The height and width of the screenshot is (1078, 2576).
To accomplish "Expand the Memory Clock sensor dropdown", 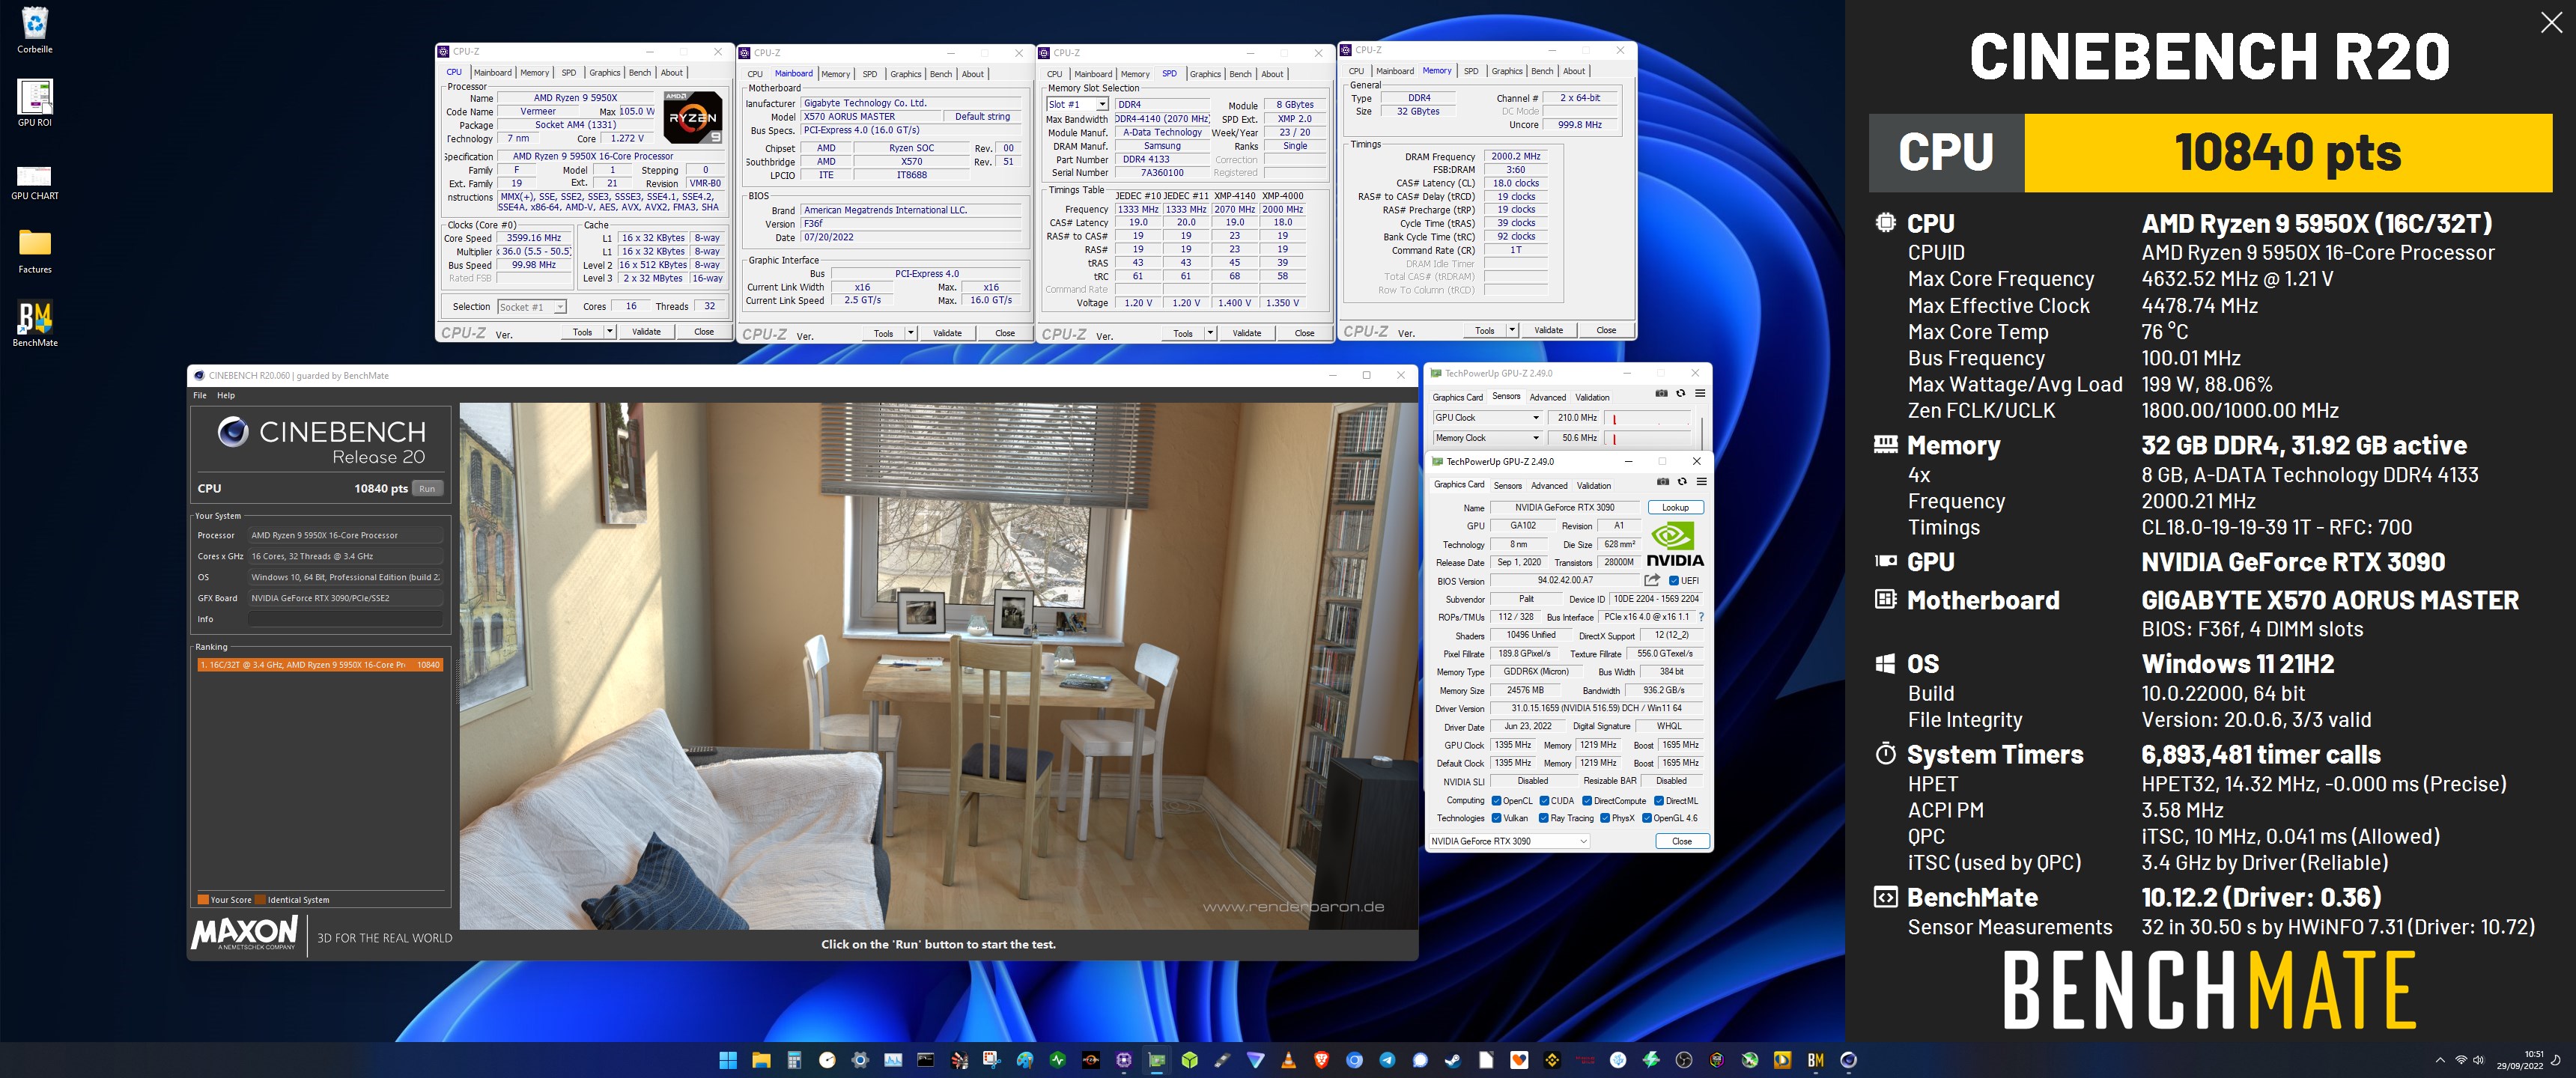I will [x=1536, y=438].
